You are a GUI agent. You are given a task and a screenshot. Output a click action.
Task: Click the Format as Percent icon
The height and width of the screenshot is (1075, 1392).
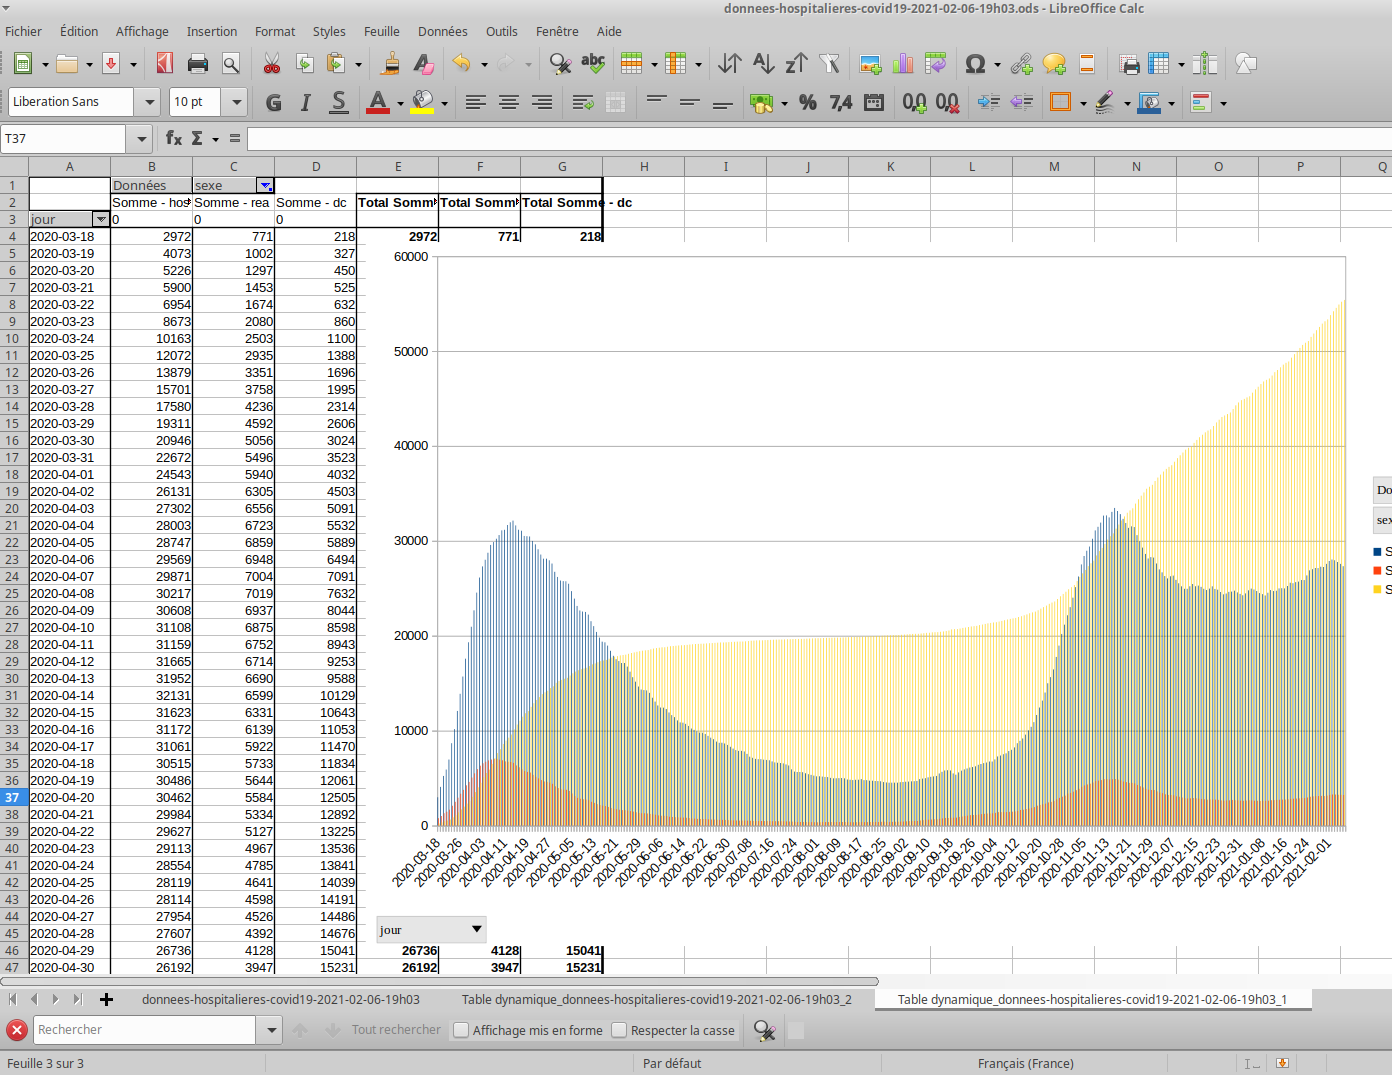pos(808,102)
